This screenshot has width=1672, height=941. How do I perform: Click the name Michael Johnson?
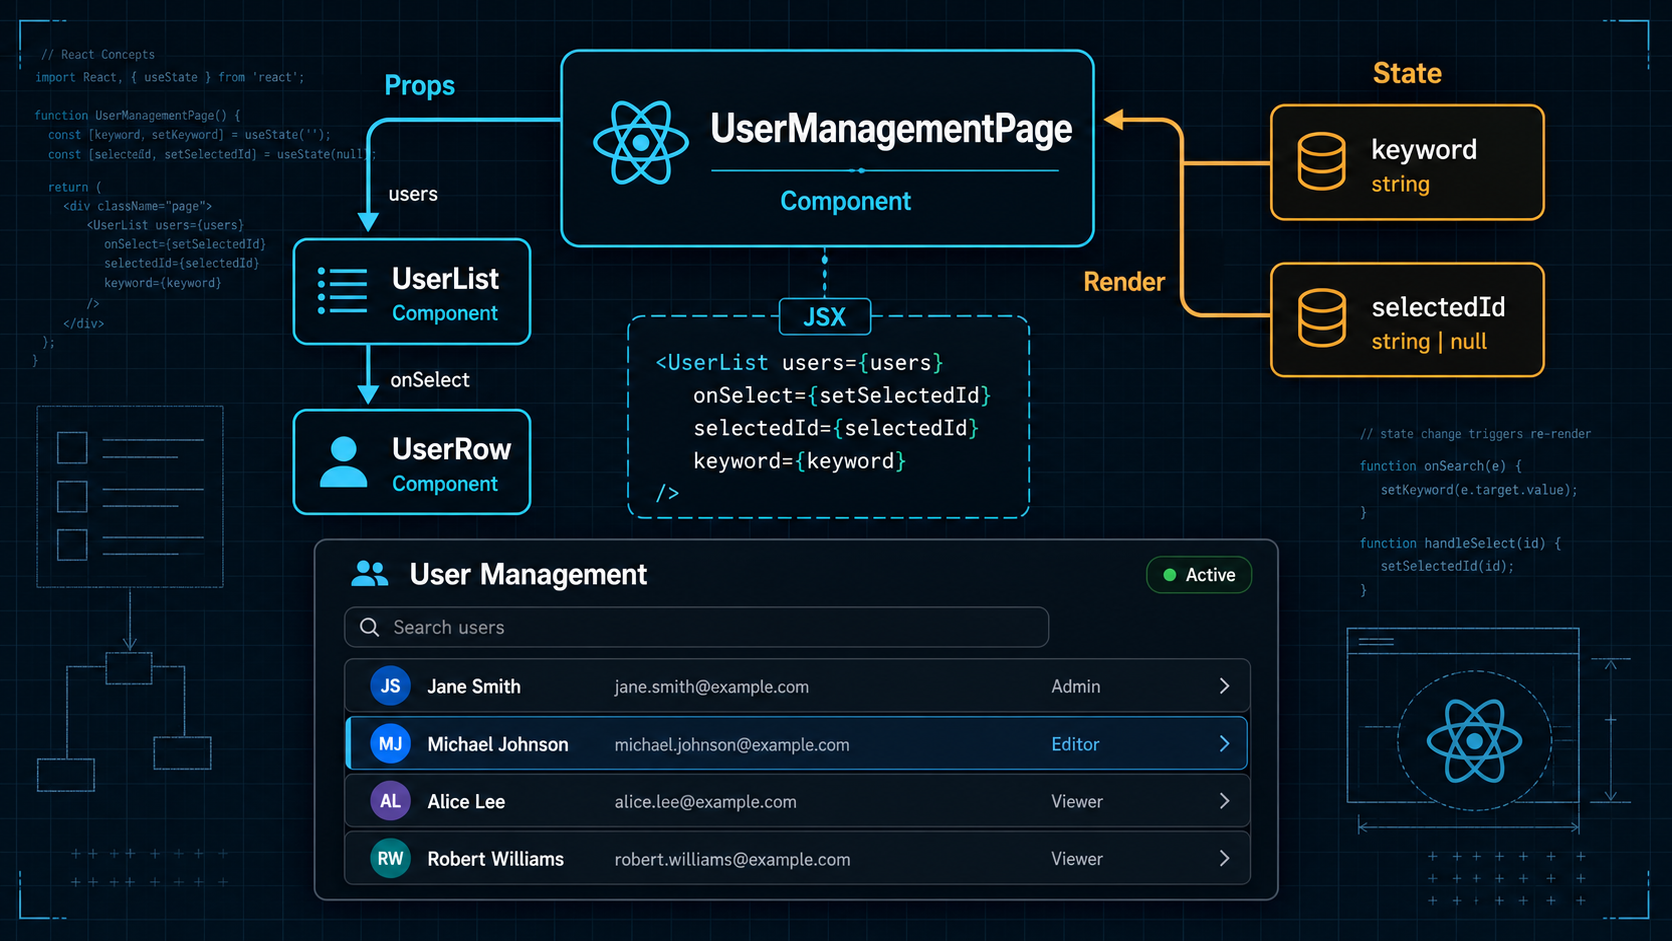click(x=498, y=745)
